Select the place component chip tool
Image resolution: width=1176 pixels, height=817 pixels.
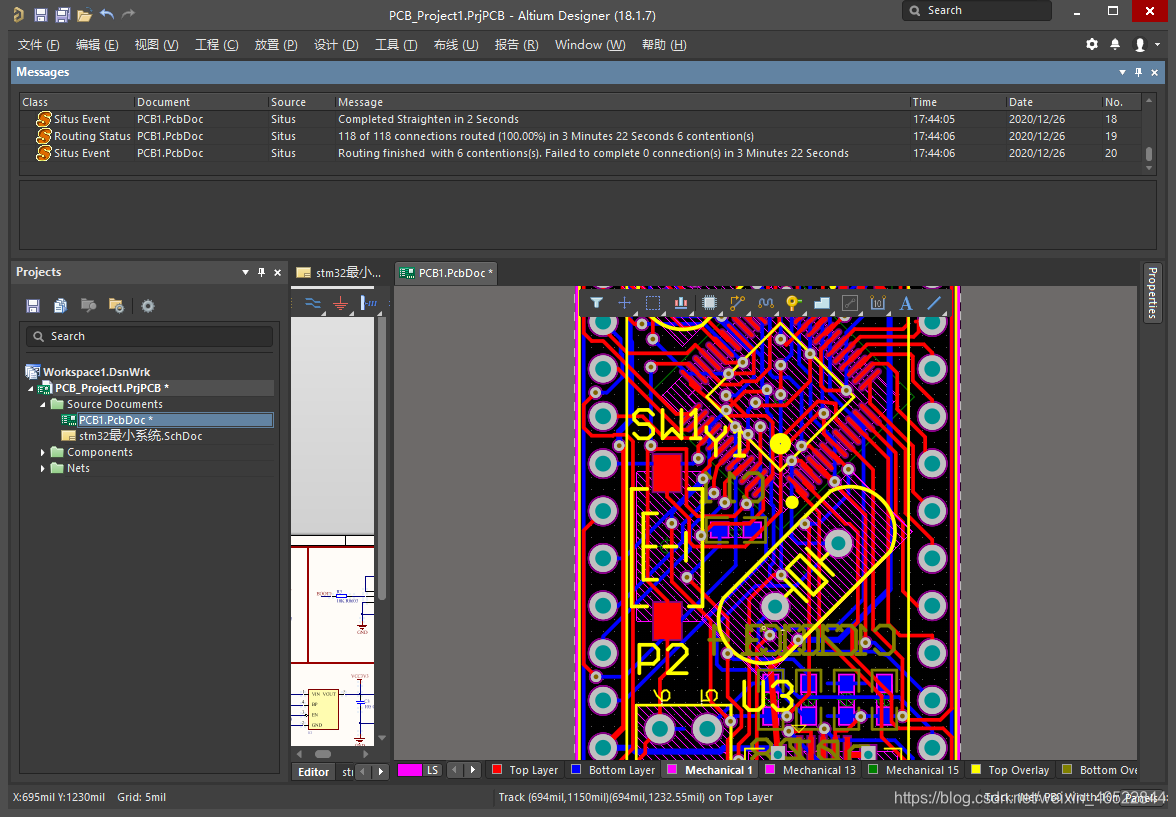tap(710, 303)
